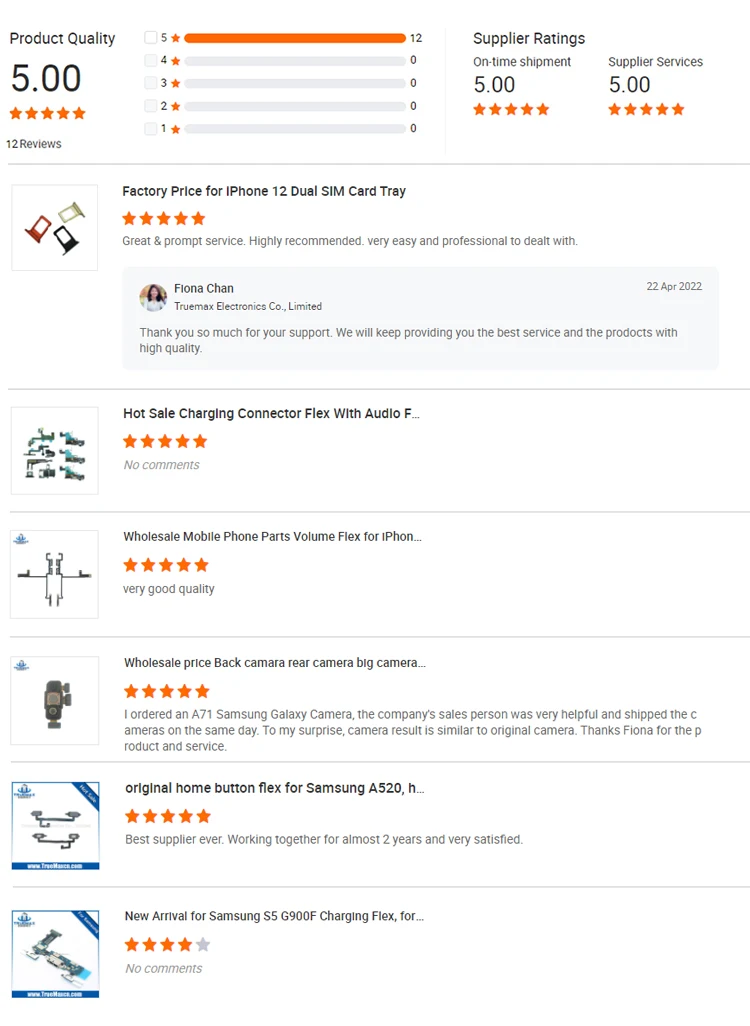Image resolution: width=750 pixels, height=1026 pixels.
Task: Check the 5-star rating filter checkbox
Action: (x=151, y=38)
